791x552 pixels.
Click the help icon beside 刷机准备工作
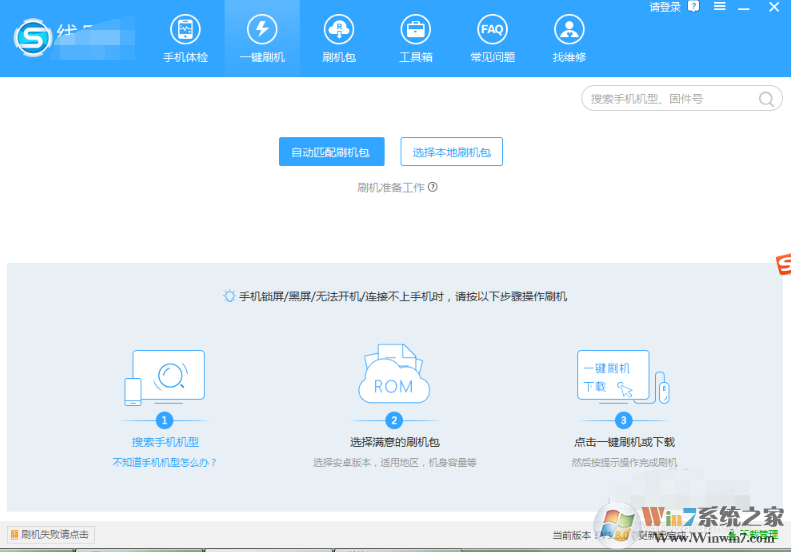pos(433,187)
